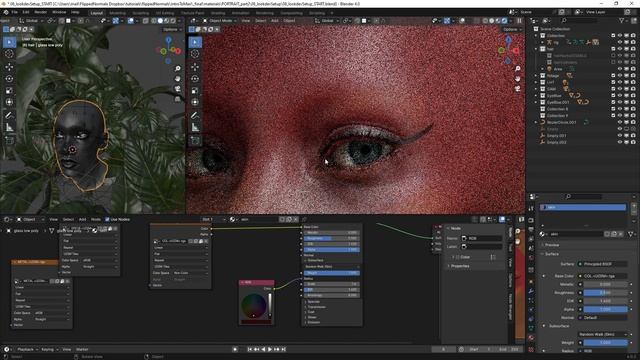Select the Rotate tool in left viewport
The image size is (640, 360).
pyautogui.click(x=9, y=78)
